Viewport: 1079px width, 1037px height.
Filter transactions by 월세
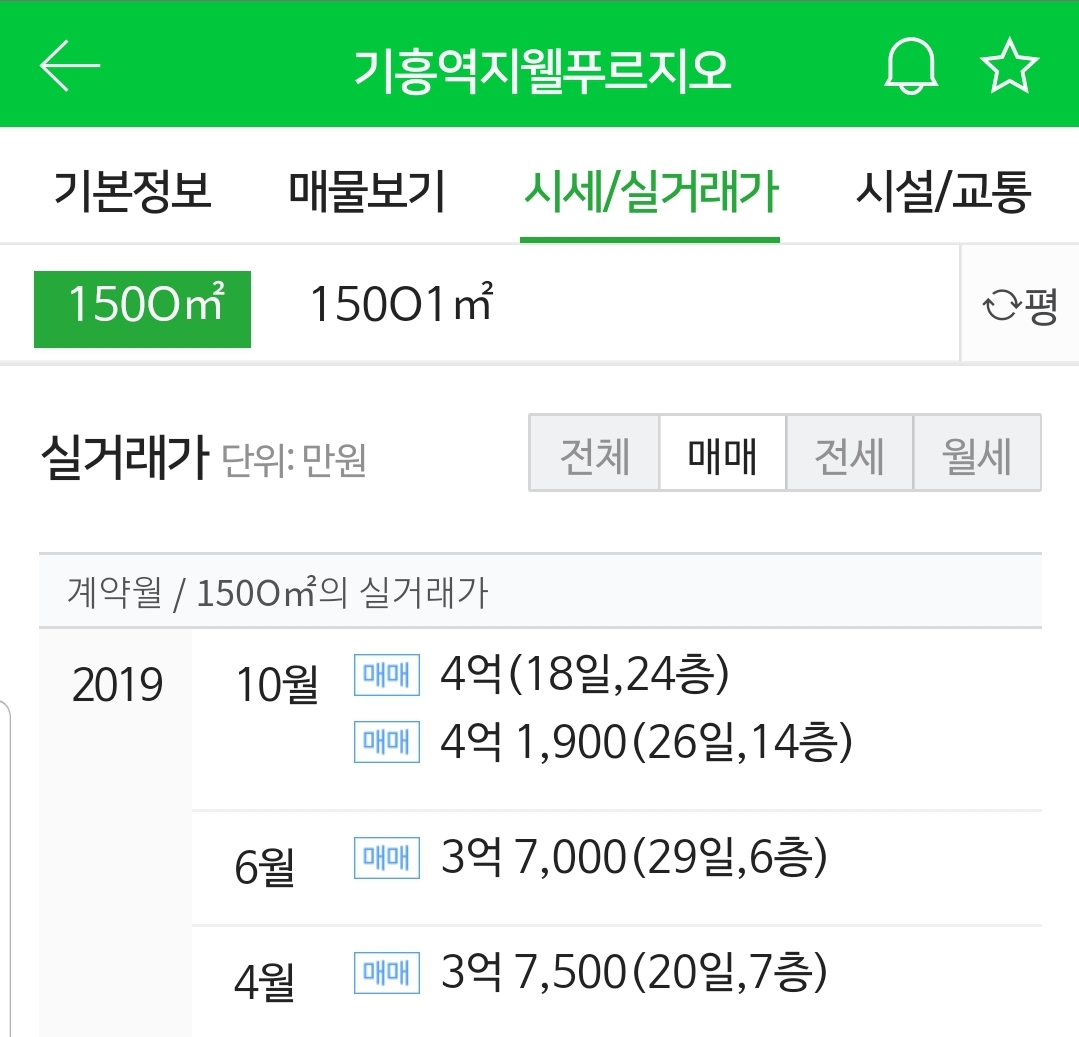coord(977,453)
